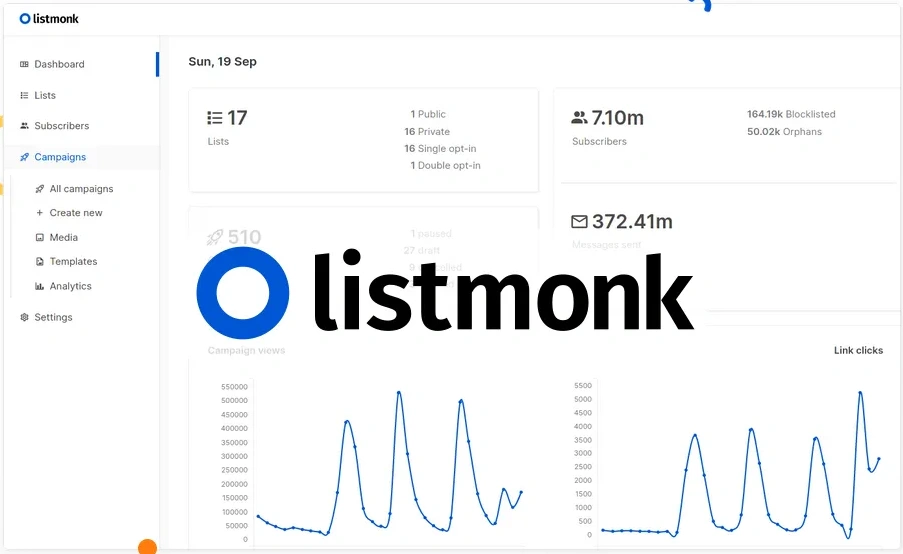Click the '16 Private' stat

(x=427, y=131)
